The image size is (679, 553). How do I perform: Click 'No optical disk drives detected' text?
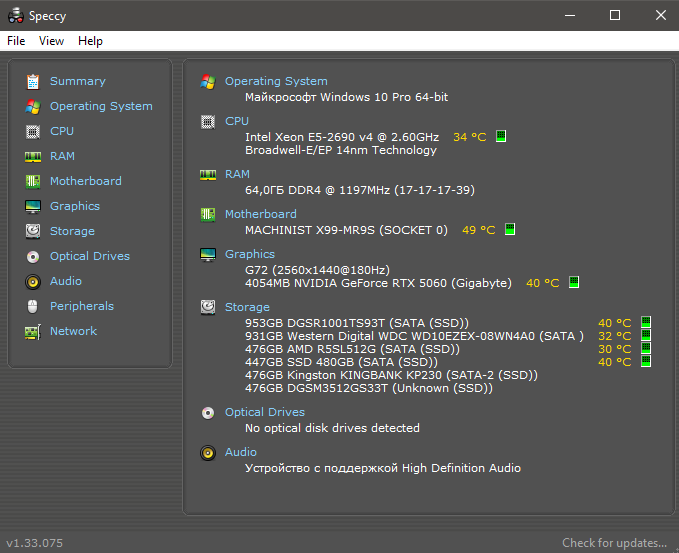coord(332,428)
